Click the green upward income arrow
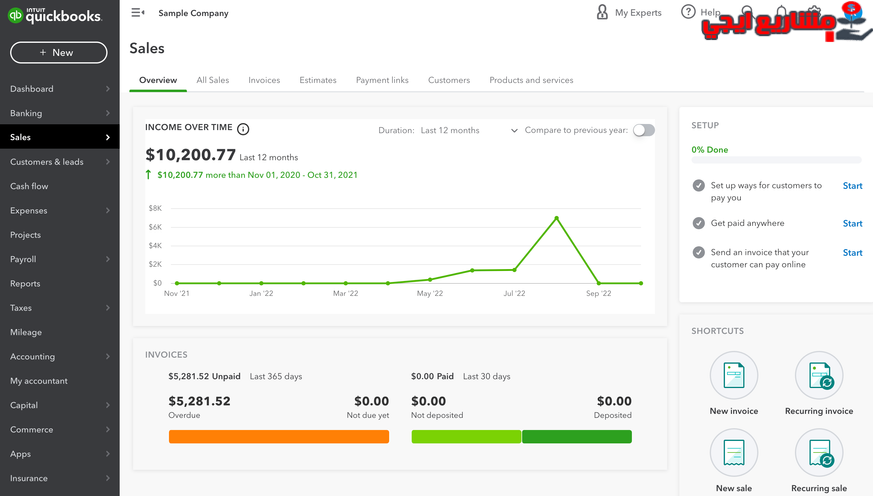Image resolution: width=873 pixels, height=496 pixels. pyautogui.click(x=148, y=175)
